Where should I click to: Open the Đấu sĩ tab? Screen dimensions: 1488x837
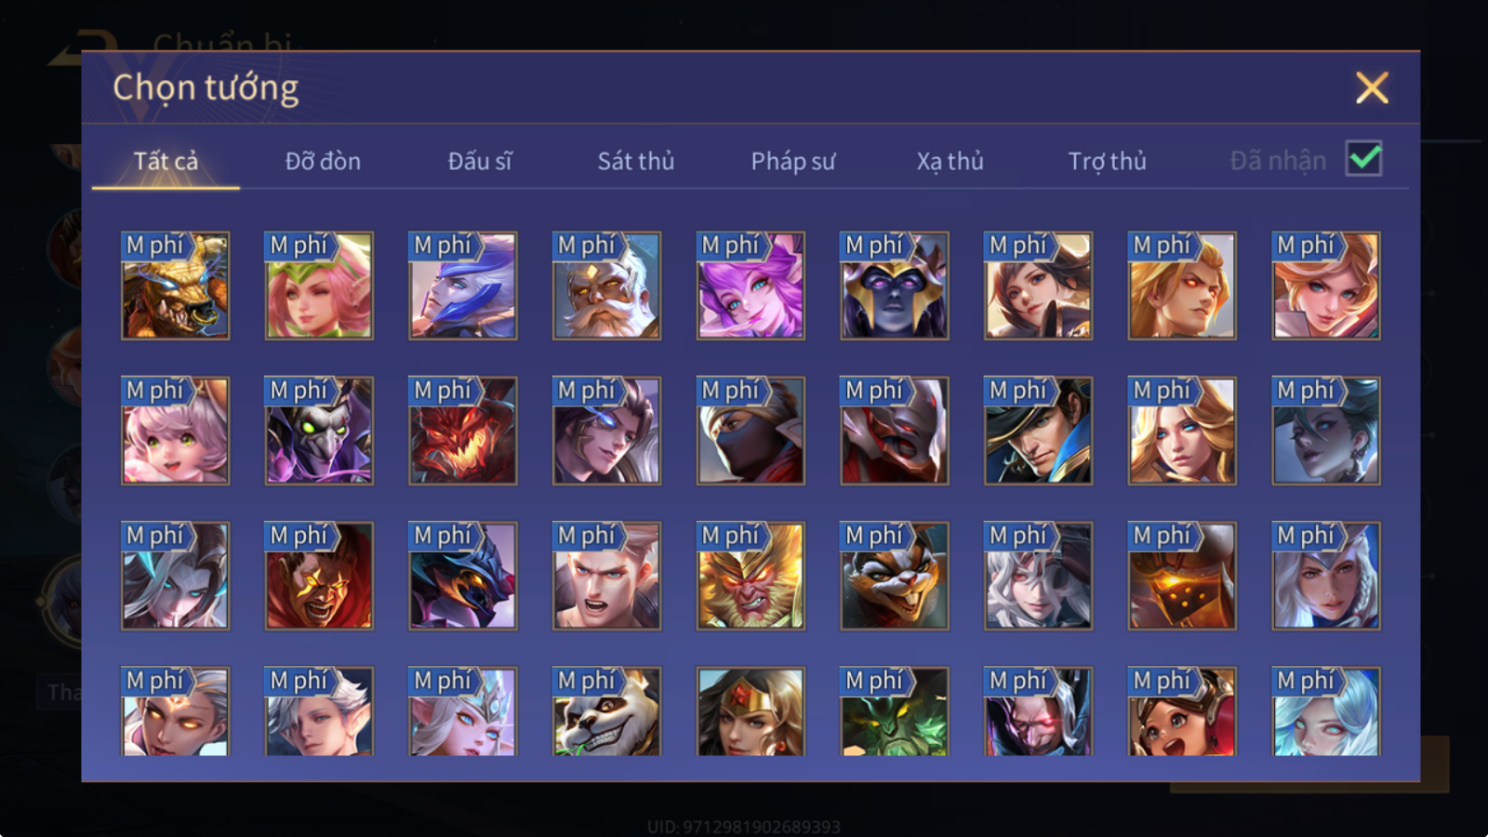point(480,161)
